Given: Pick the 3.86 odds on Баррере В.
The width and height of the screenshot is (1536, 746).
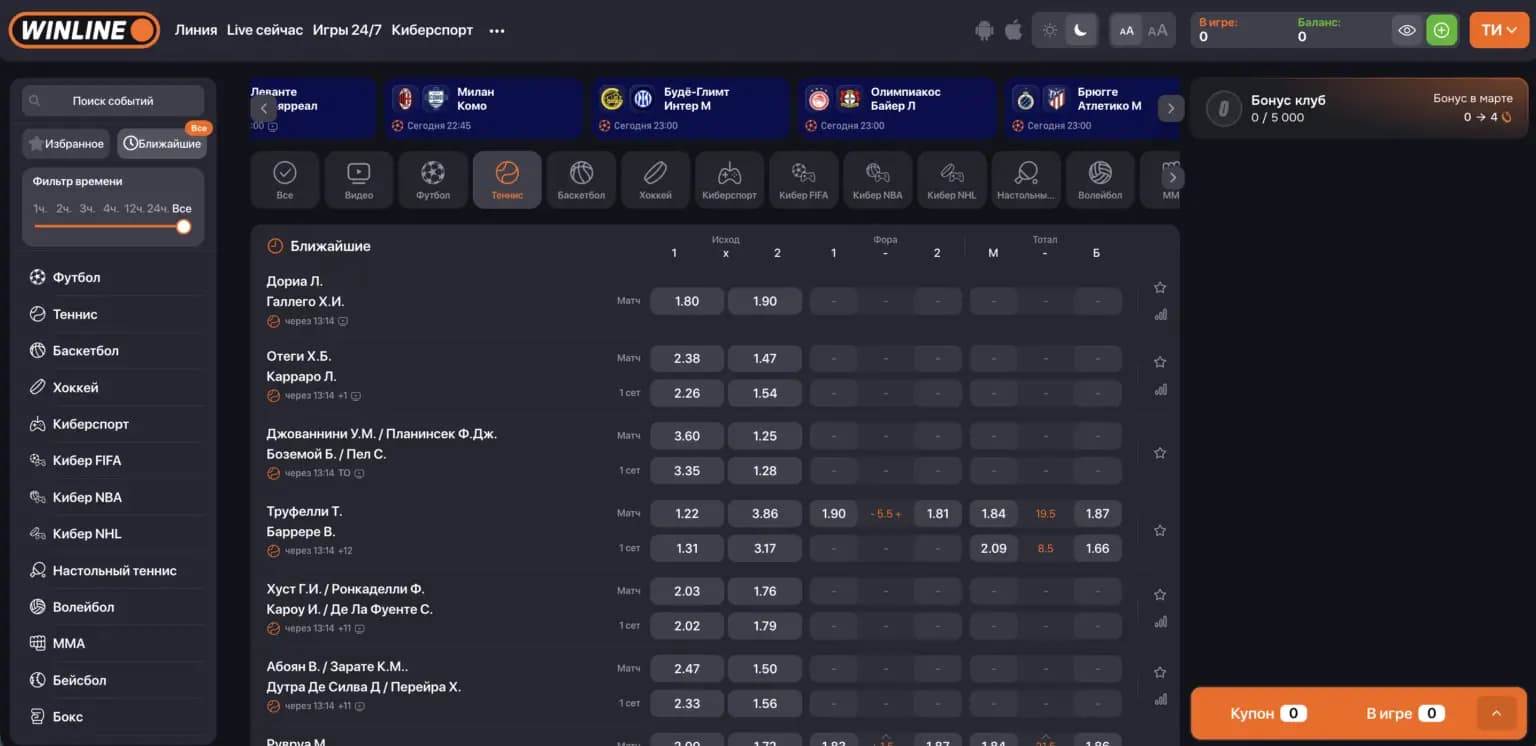Looking at the screenshot, I should 765,513.
